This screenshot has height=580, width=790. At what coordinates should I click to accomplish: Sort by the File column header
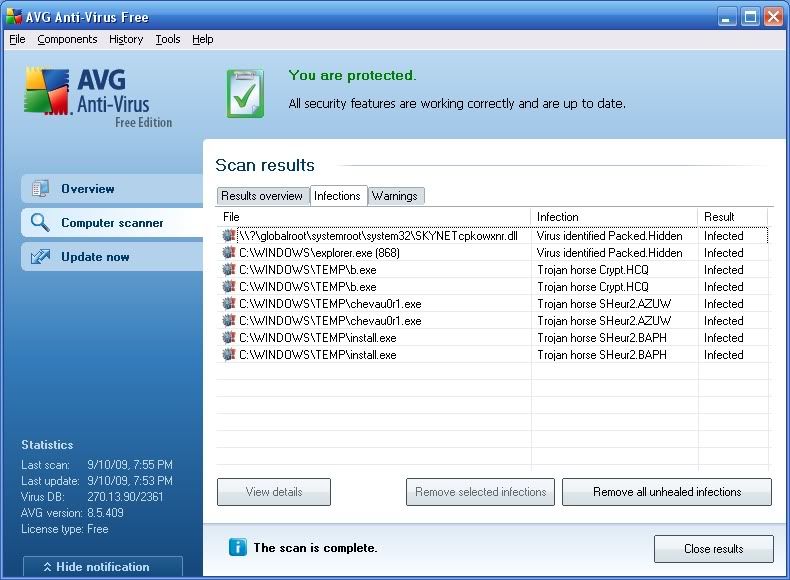click(373, 217)
